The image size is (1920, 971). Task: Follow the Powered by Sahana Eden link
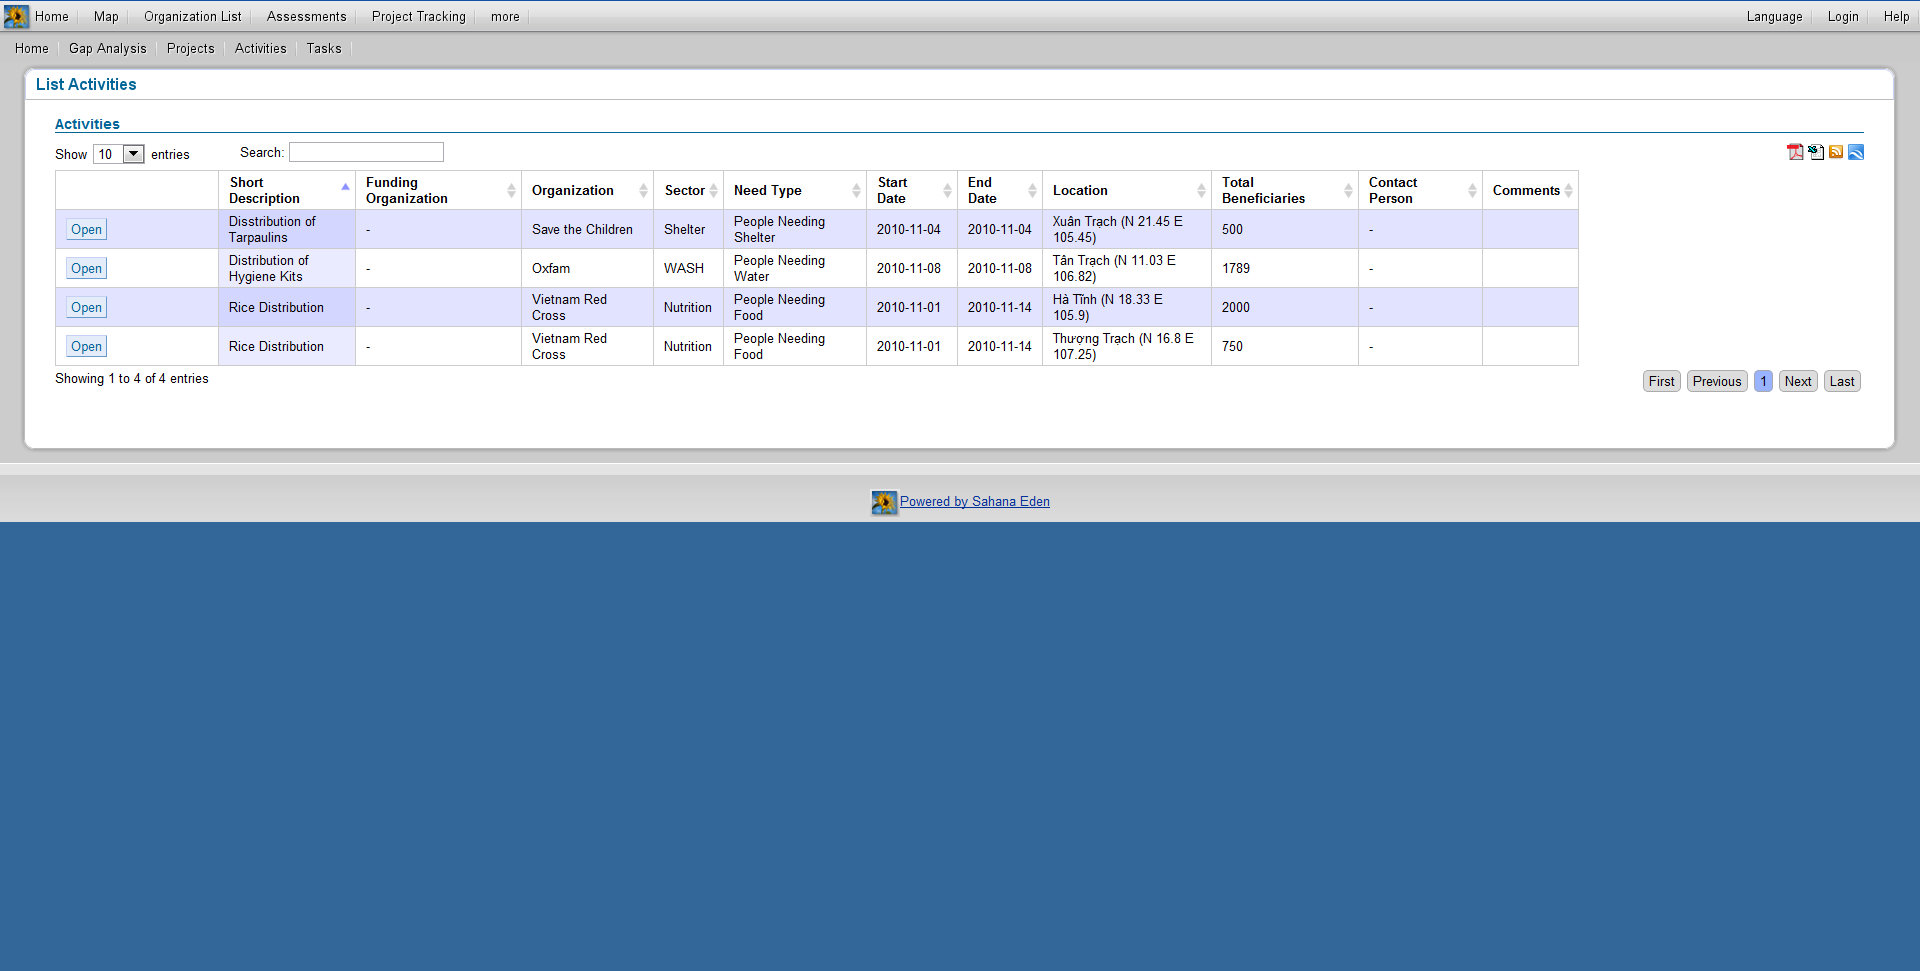click(x=974, y=502)
